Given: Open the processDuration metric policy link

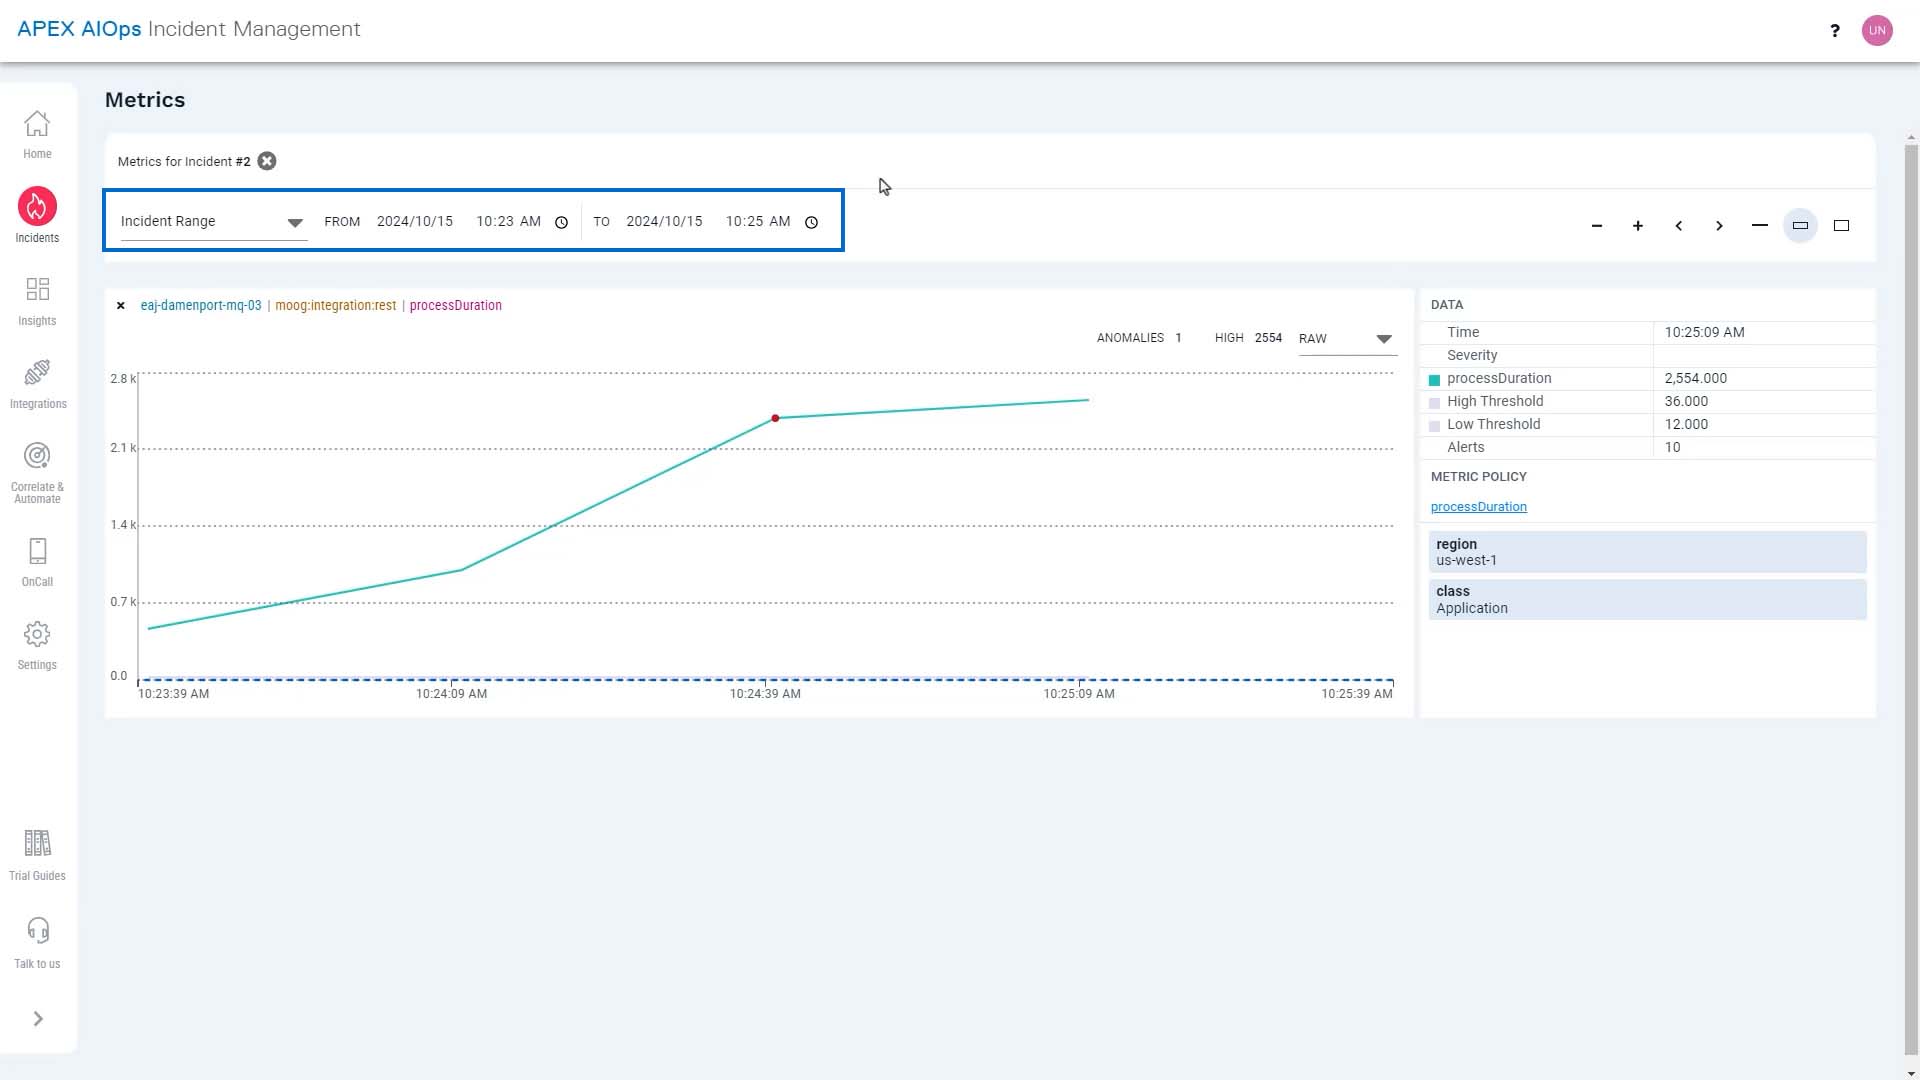Looking at the screenshot, I should click(1478, 507).
